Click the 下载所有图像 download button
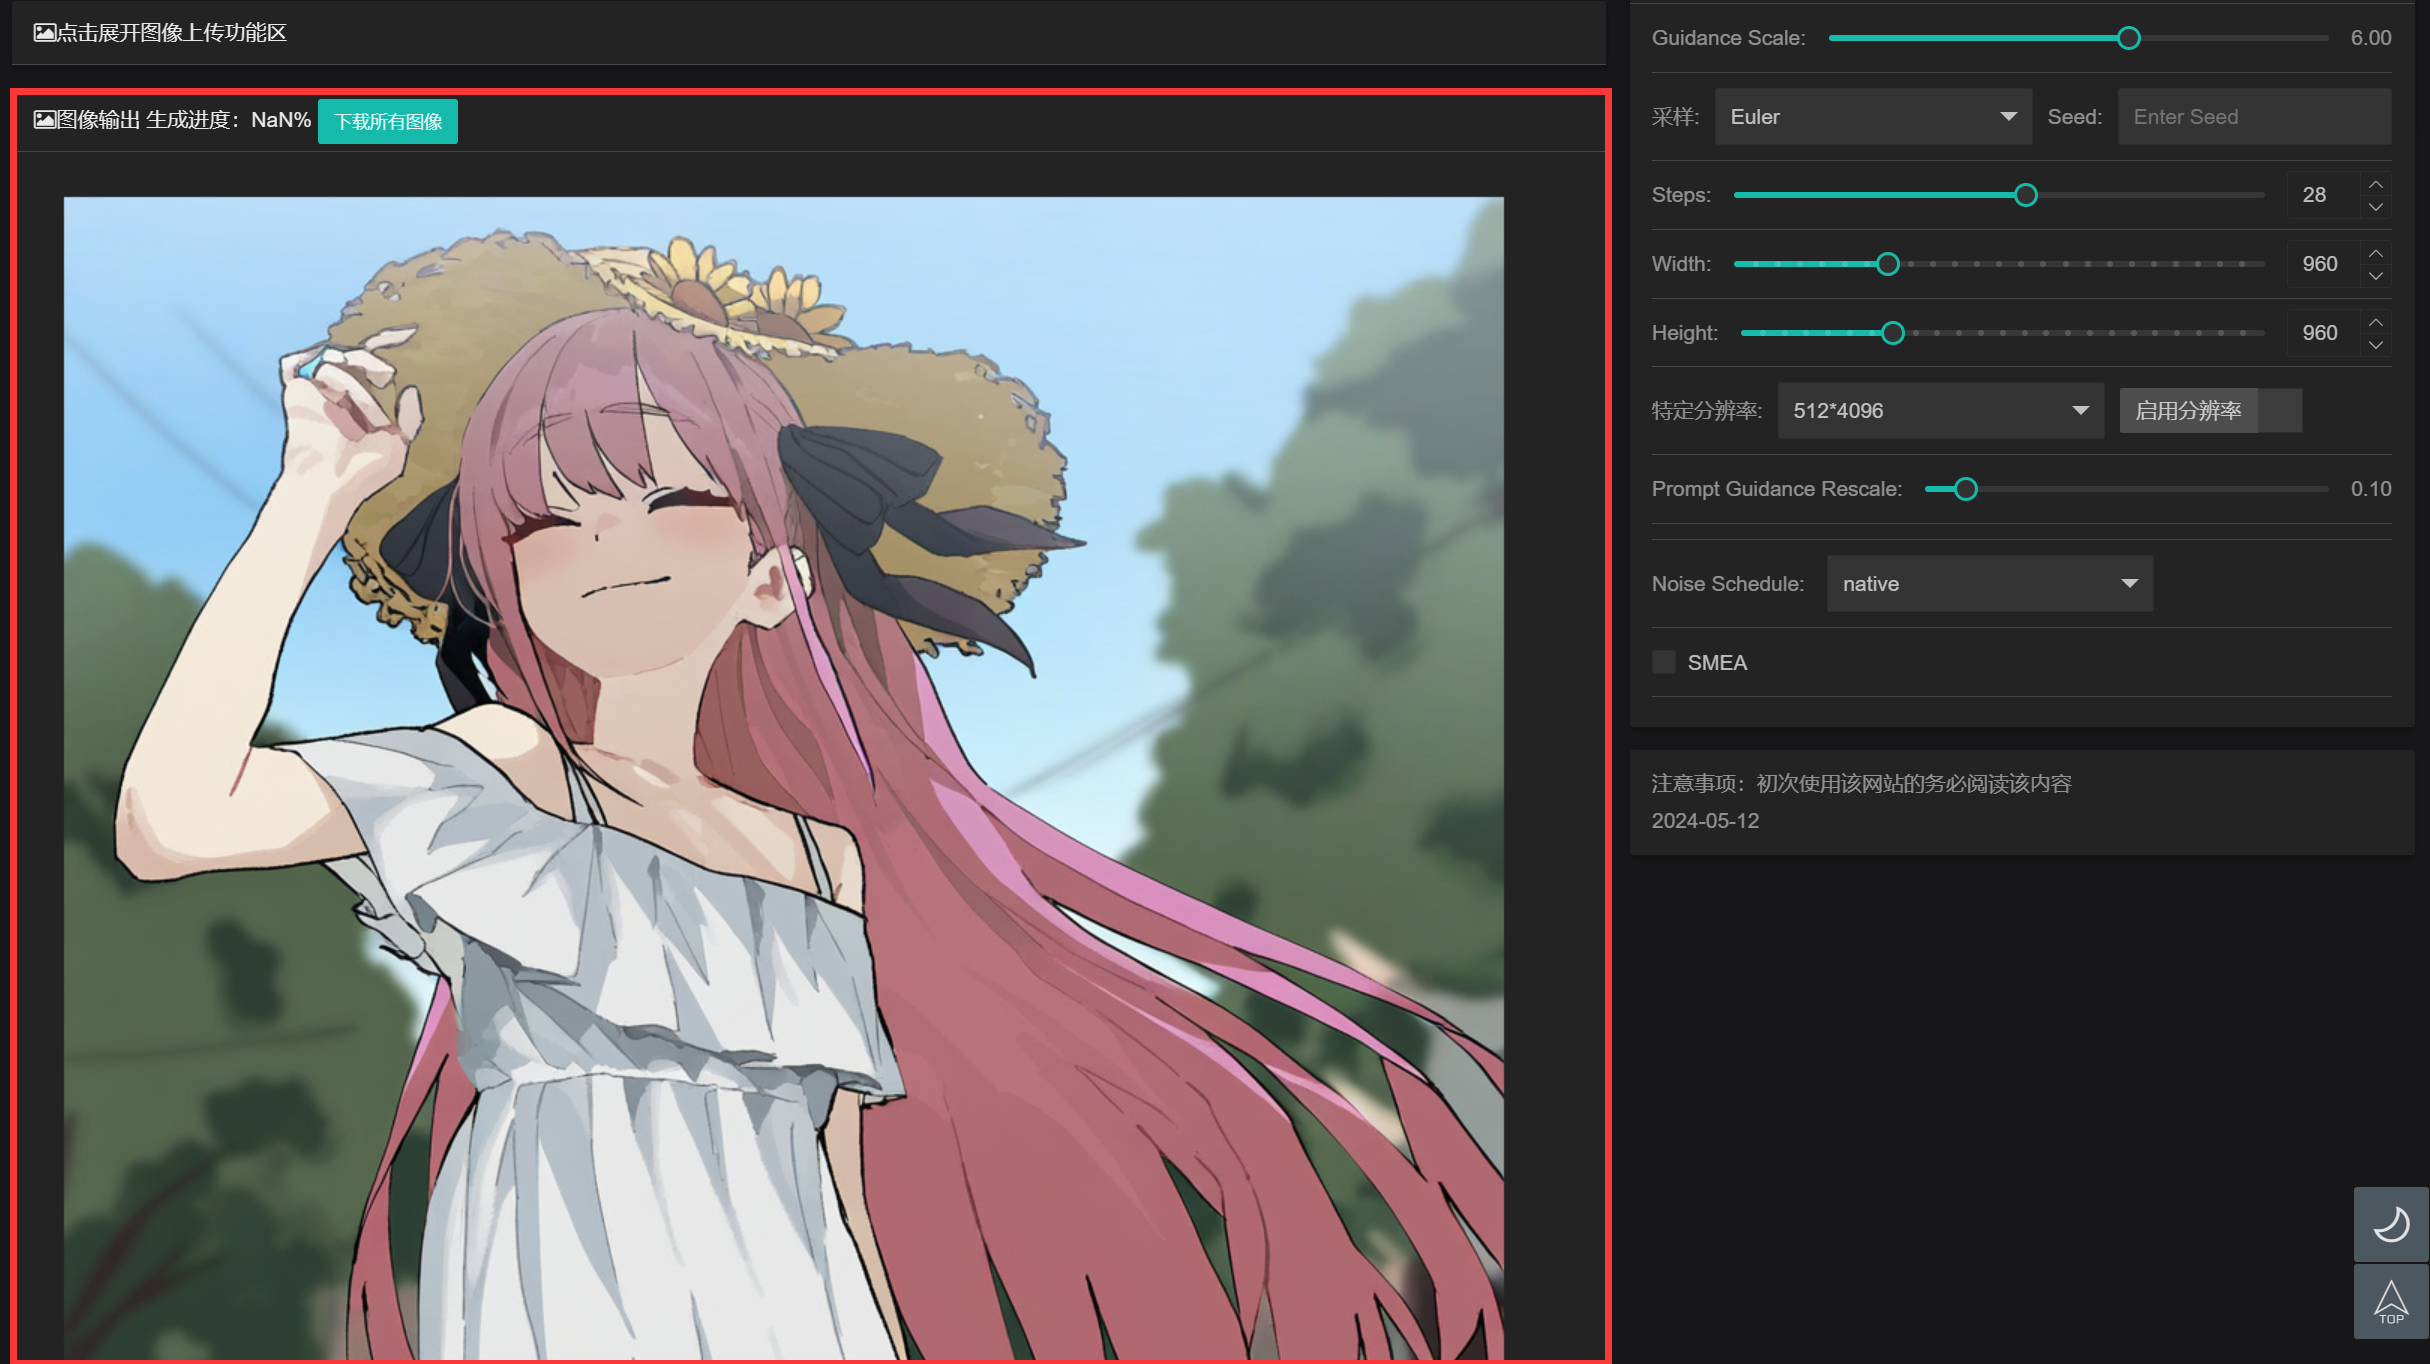2430x1364 pixels. point(388,121)
